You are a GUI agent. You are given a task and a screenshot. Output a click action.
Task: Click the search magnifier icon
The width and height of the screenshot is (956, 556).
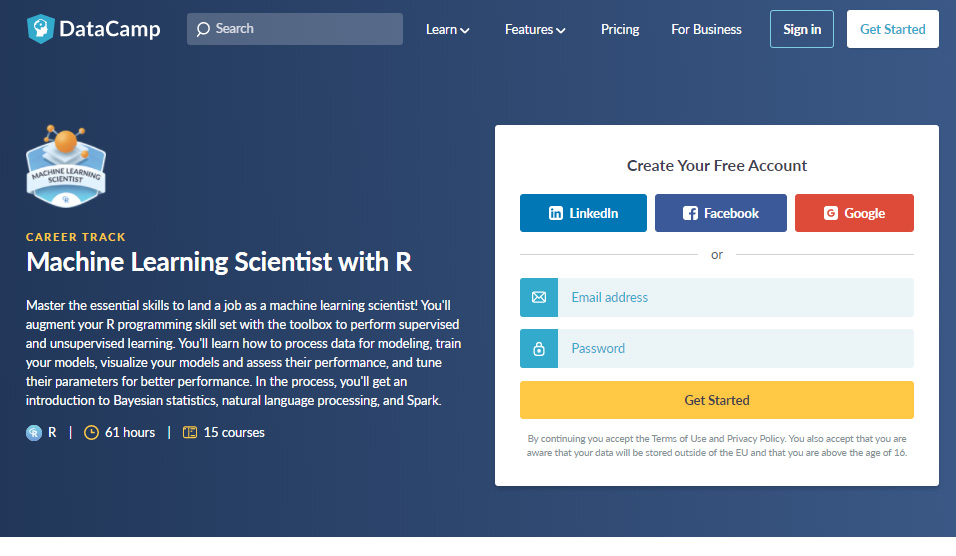tap(203, 29)
